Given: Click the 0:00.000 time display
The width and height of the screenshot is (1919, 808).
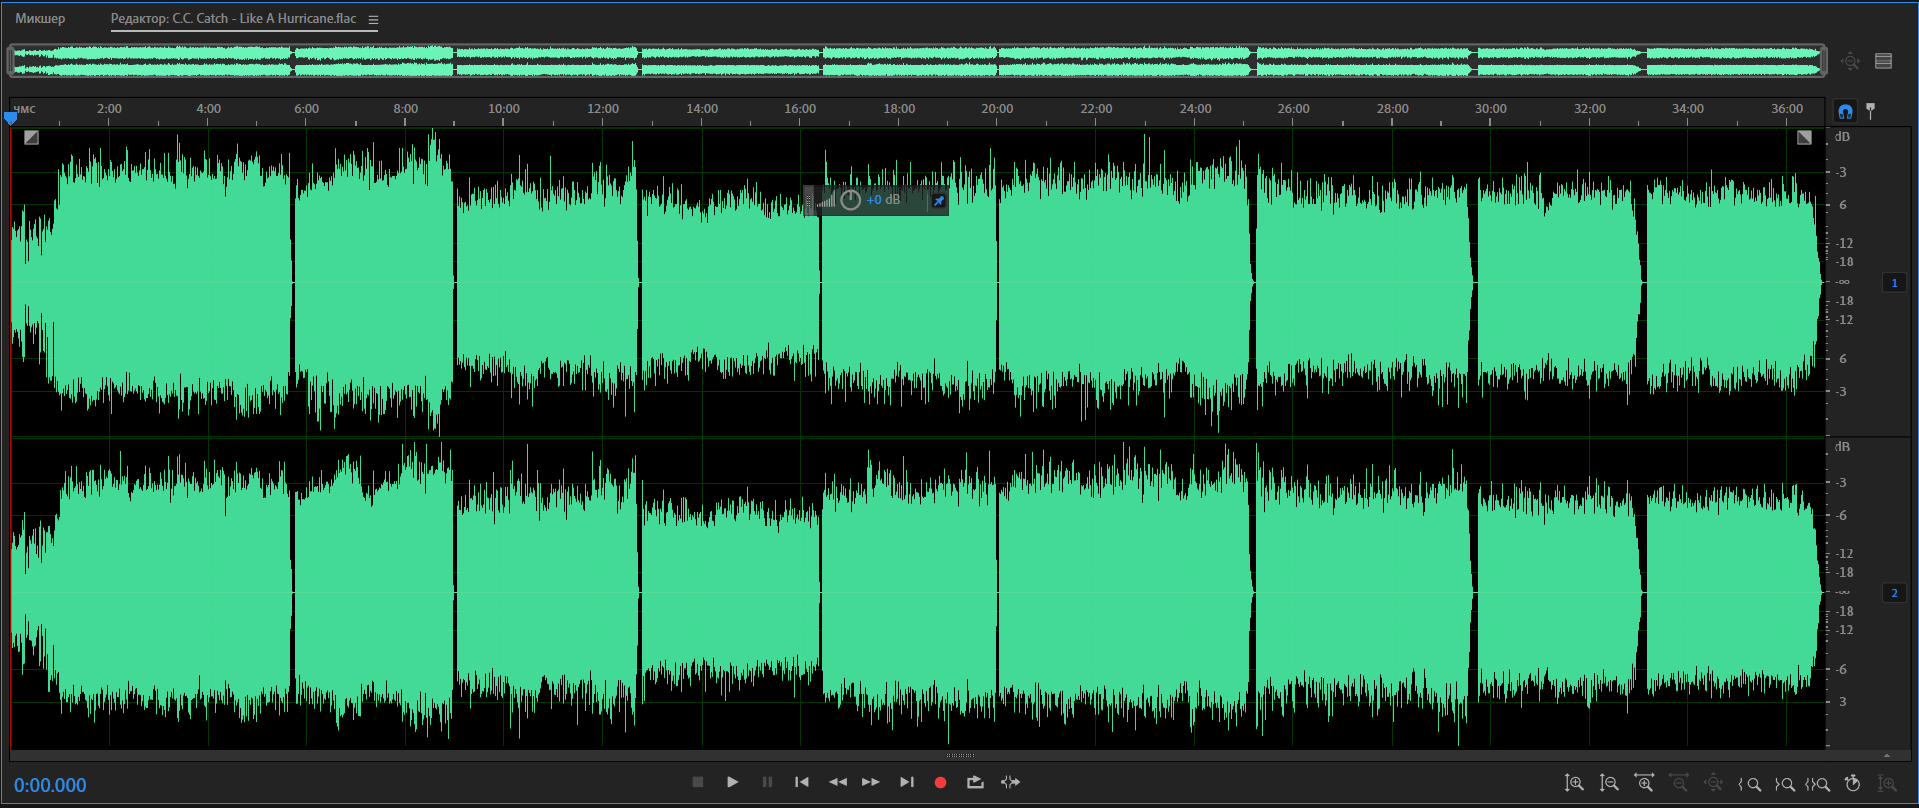Looking at the screenshot, I should pyautogui.click(x=50, y=785).
